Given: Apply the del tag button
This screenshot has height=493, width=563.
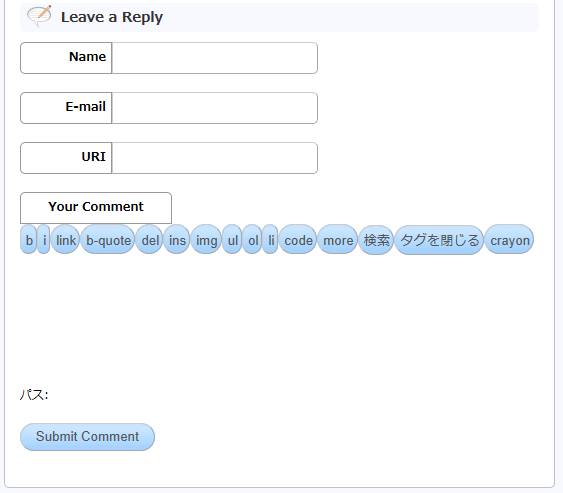Looking at the screenshot, I should [x=149, y=239].
